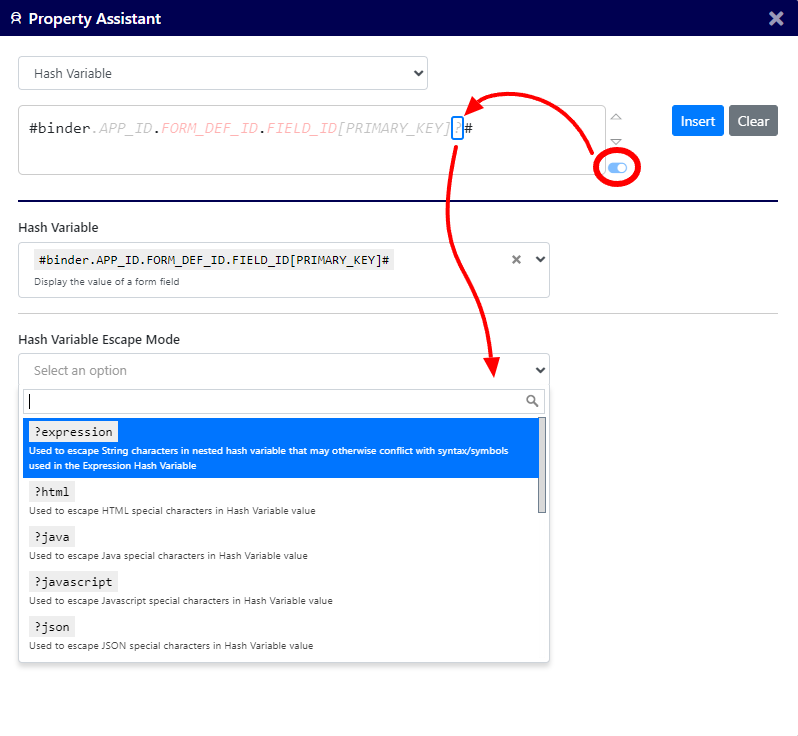Click the down arrow beside the editor
798x736 pixels.
coord(616,141)
